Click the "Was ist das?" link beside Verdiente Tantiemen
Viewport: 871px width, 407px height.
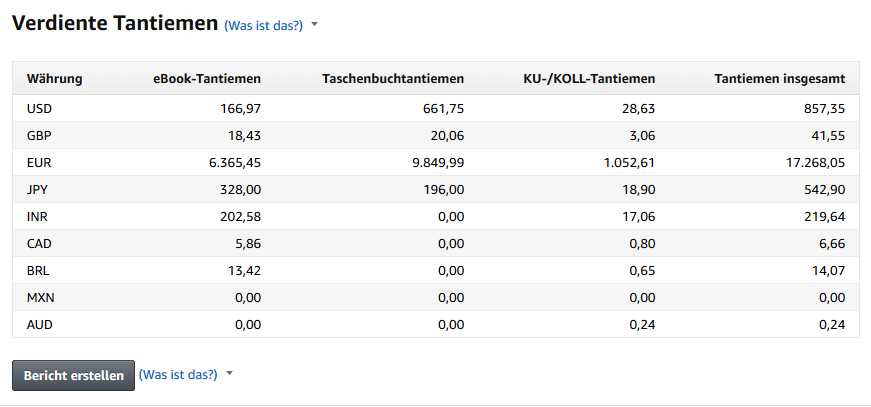coord(263,26)
